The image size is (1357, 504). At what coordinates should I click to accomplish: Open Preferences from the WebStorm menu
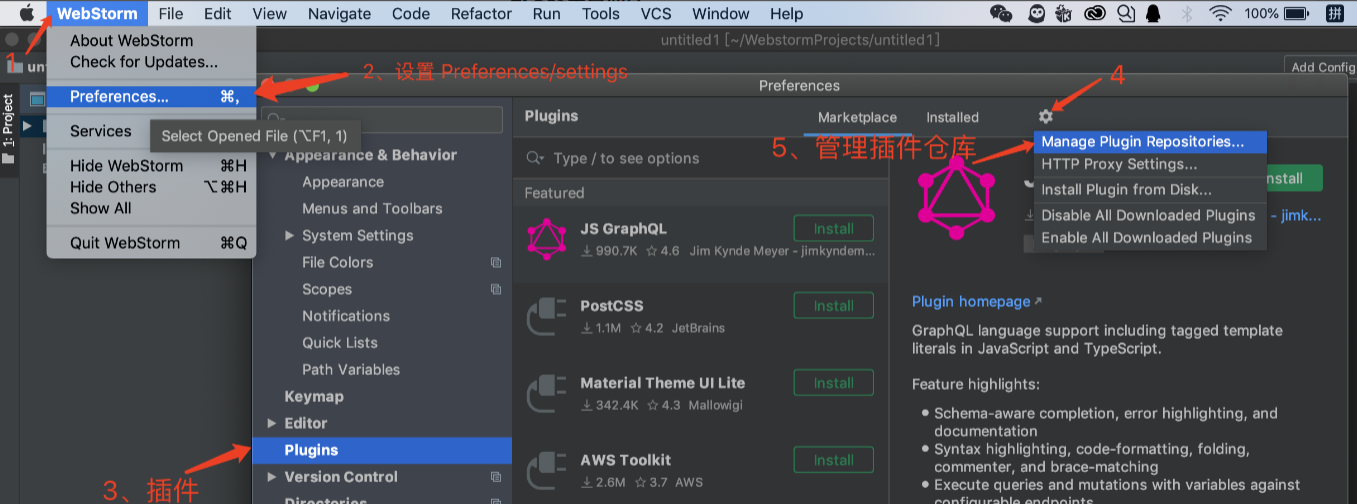(151, 97)
